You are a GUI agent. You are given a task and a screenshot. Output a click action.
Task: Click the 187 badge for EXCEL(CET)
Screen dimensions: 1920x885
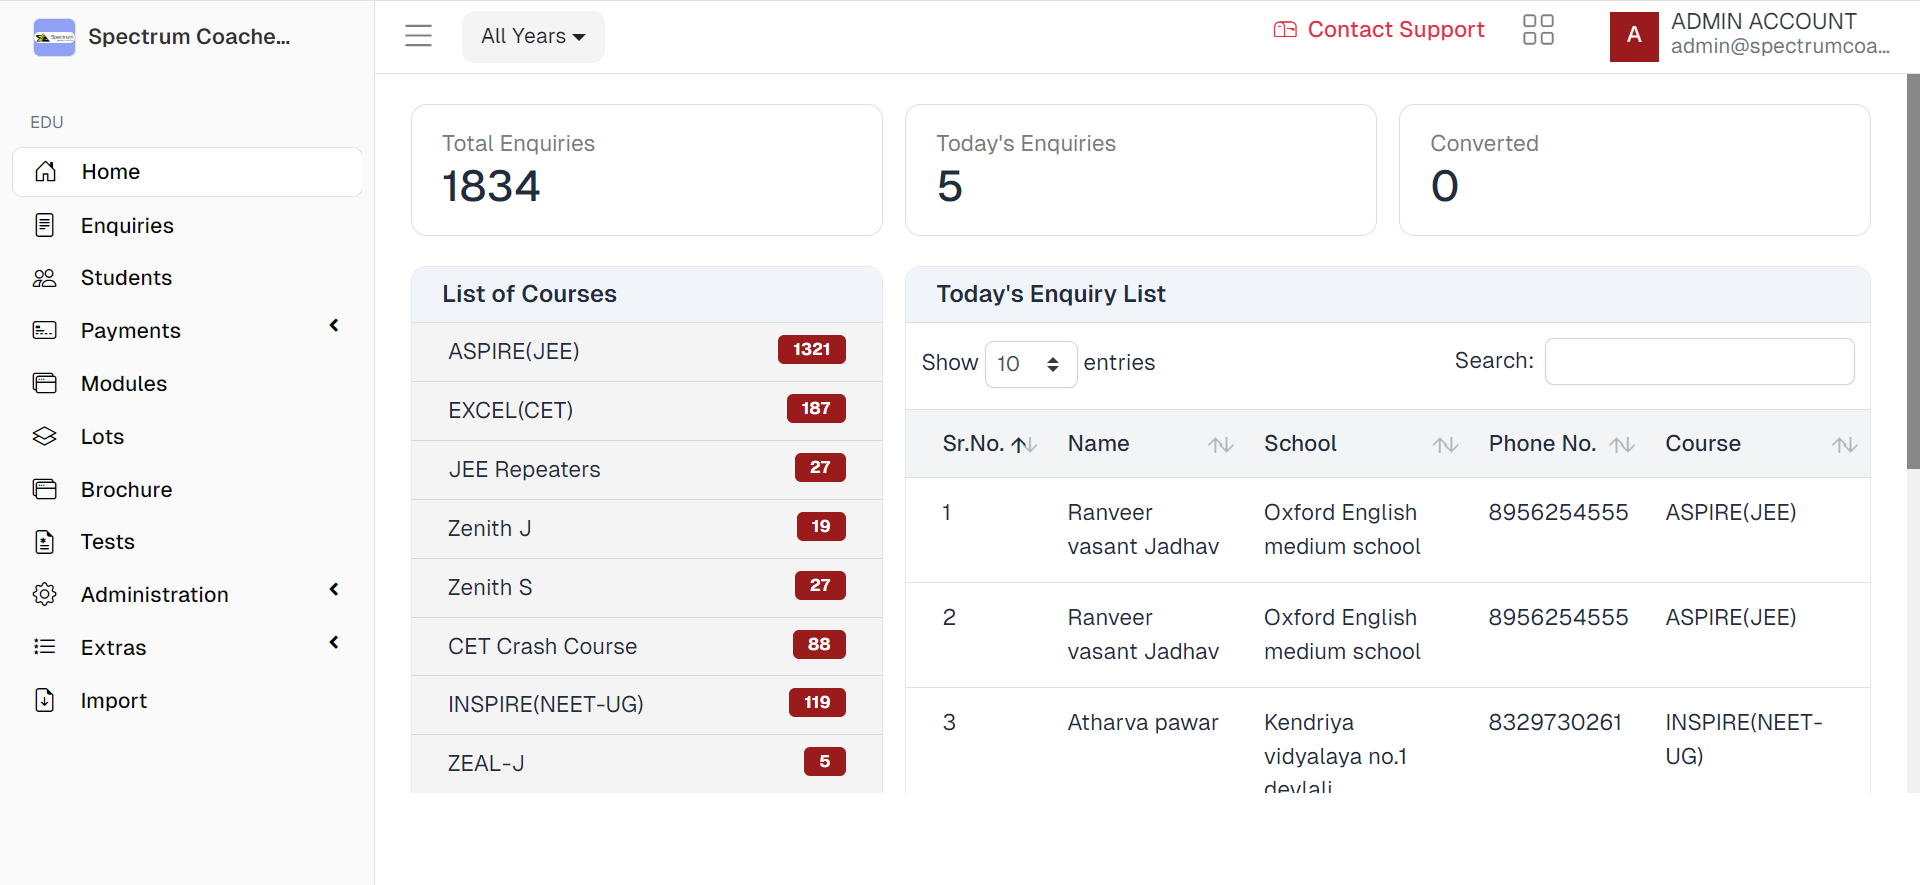pos(816,408)
